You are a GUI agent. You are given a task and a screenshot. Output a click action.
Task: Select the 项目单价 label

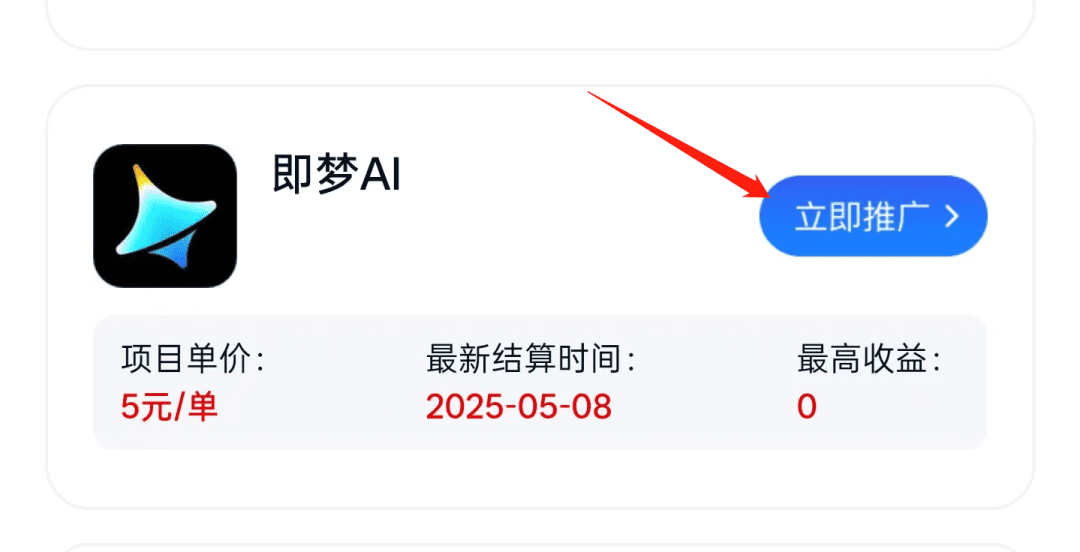193,359
